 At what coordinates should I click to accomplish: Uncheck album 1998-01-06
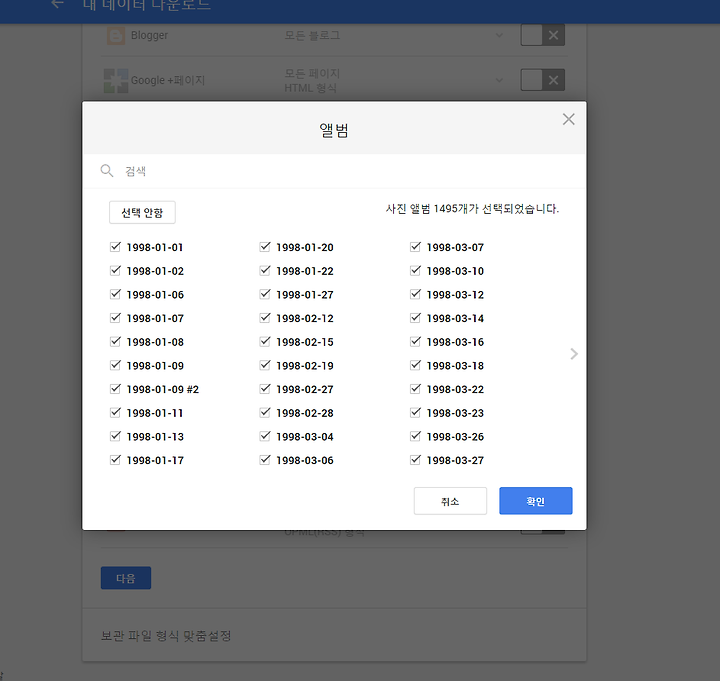tap(115, 294)
